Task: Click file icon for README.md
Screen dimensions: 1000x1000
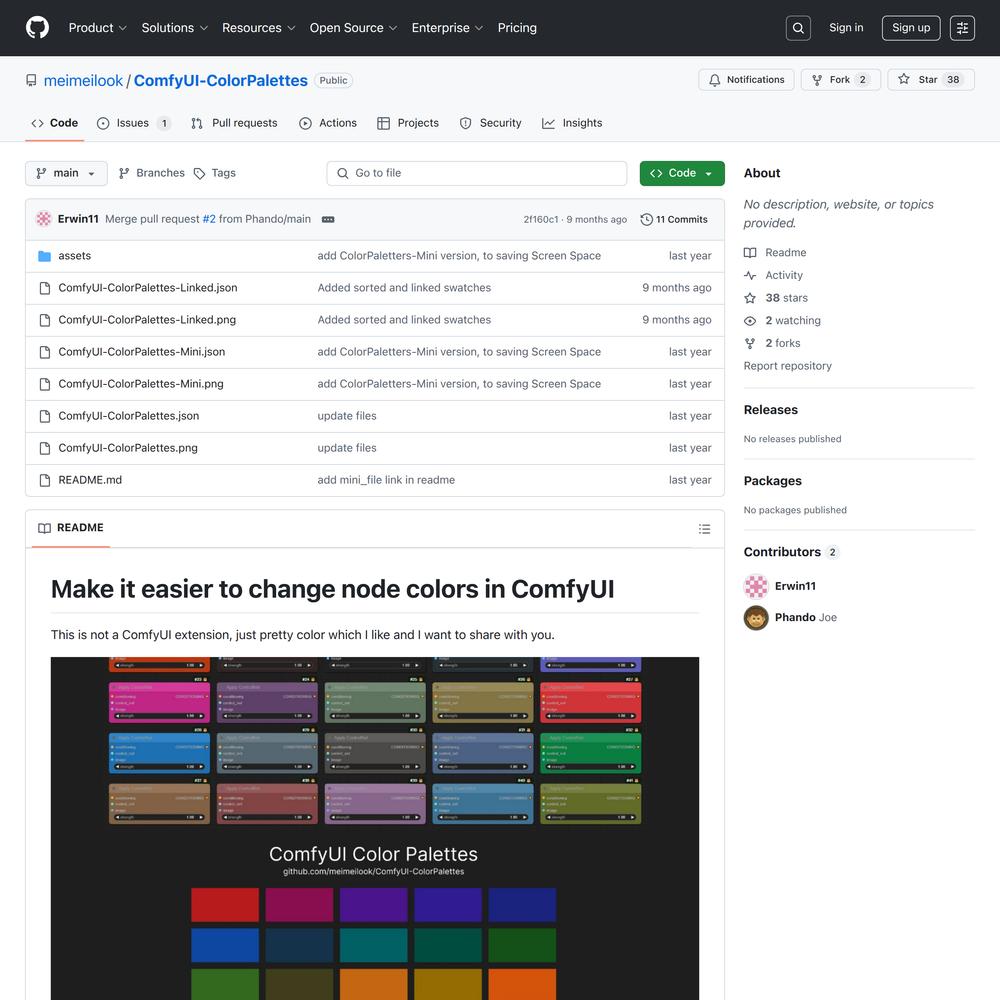Action: click(x=45, y=480)
